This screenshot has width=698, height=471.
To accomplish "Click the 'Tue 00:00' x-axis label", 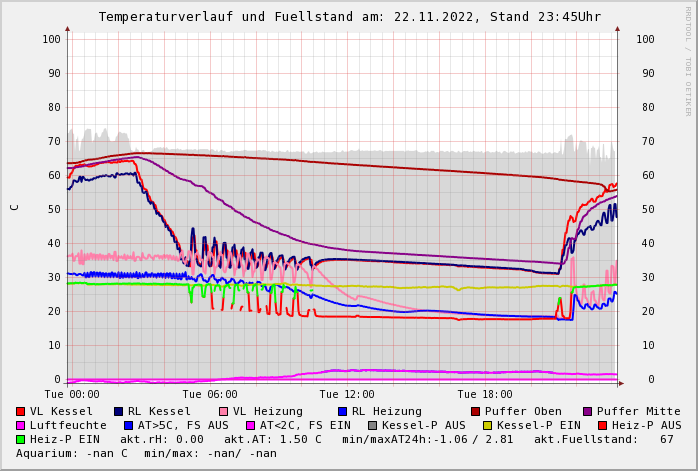I will [x=72, y=395].
